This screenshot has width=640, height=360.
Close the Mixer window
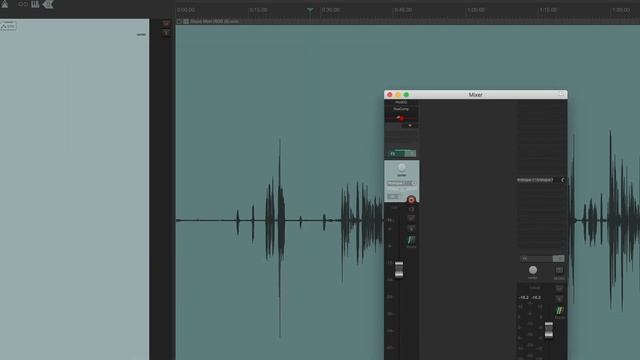click(390, 95)
